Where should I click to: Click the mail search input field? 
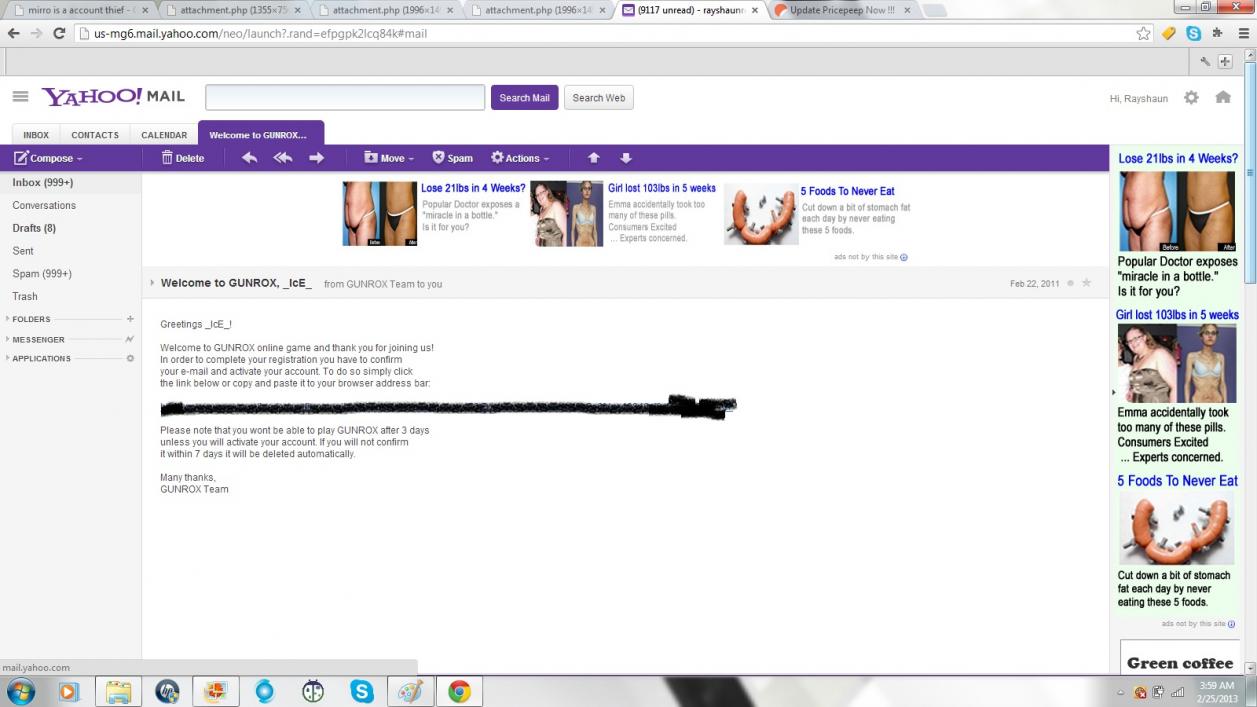(x=345, y=98)
